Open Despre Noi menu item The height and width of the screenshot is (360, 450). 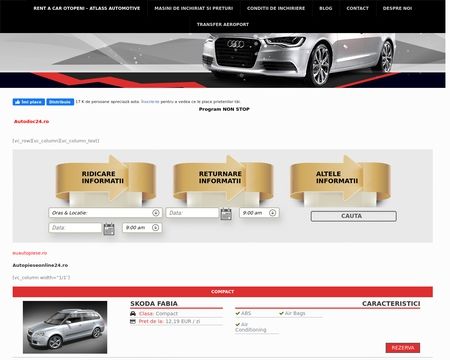397,8
